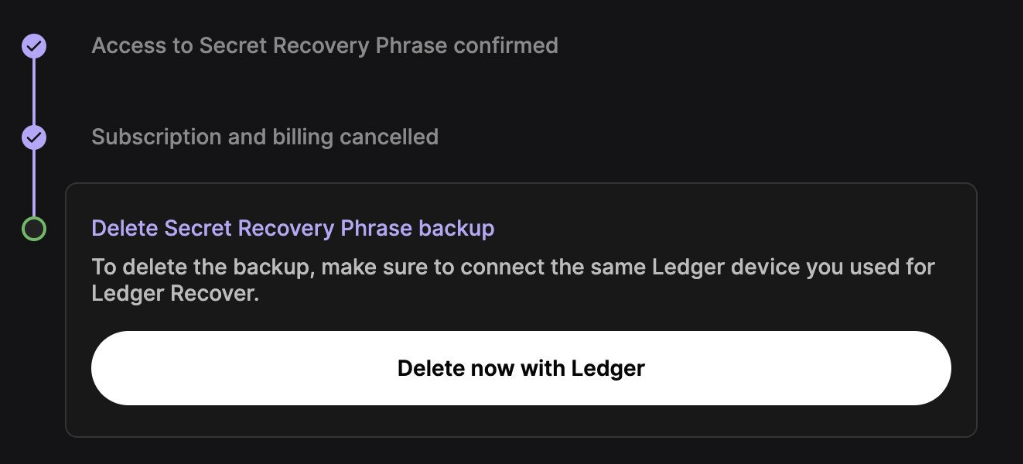Viewport: 1023px width, 464px height.
Task: Select the empty green circle step indicator
Action: coord(34,229)
